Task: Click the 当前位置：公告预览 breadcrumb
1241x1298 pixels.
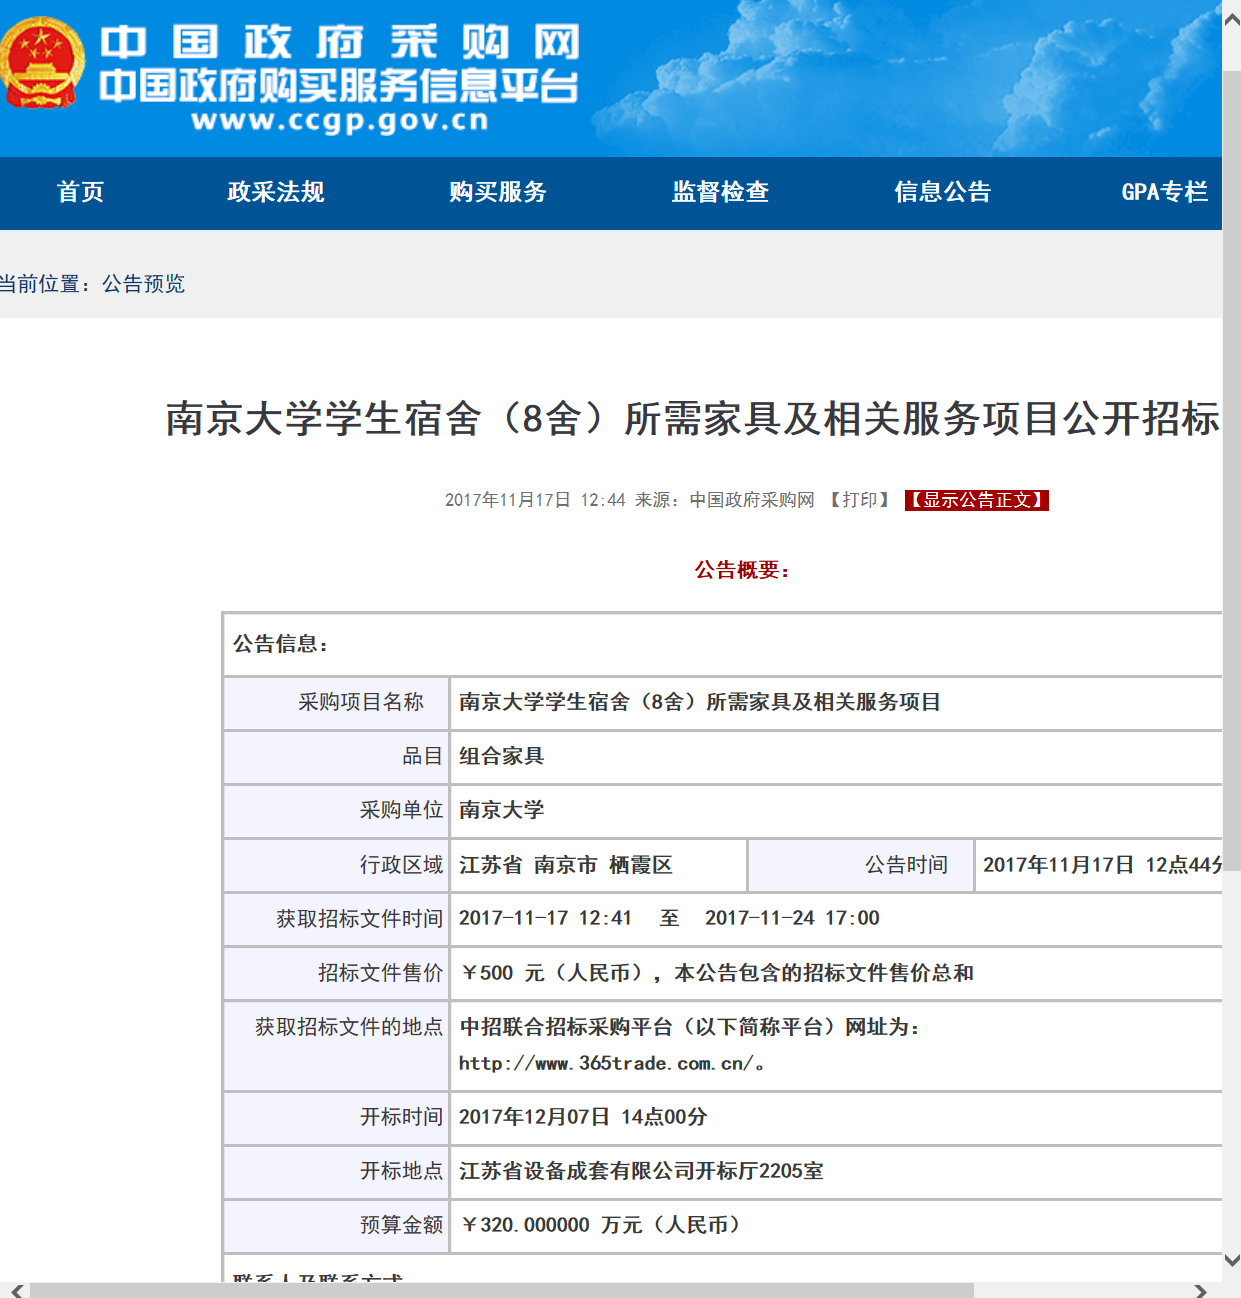Action: pyautogui.click(x=92, y=284)
